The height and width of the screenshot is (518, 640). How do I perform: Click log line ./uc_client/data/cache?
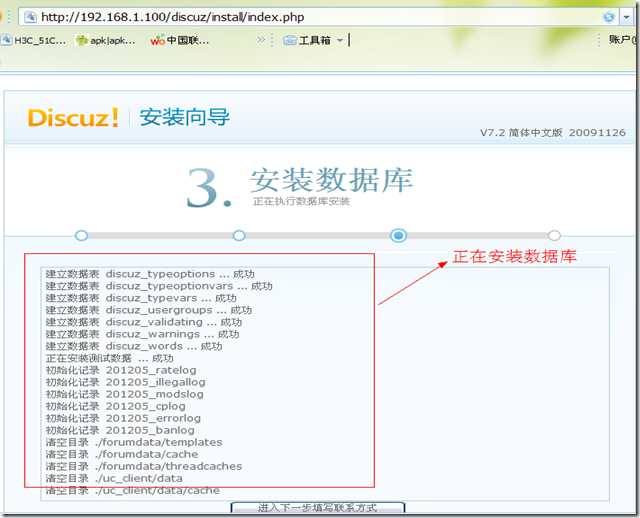[x=133, y=491]
